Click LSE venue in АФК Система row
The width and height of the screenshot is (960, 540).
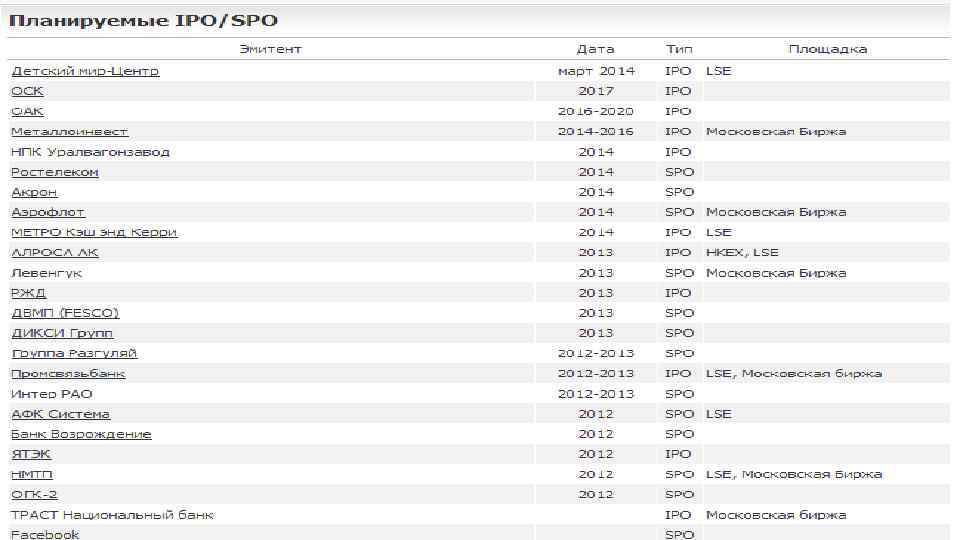click(x=719, y=414)
